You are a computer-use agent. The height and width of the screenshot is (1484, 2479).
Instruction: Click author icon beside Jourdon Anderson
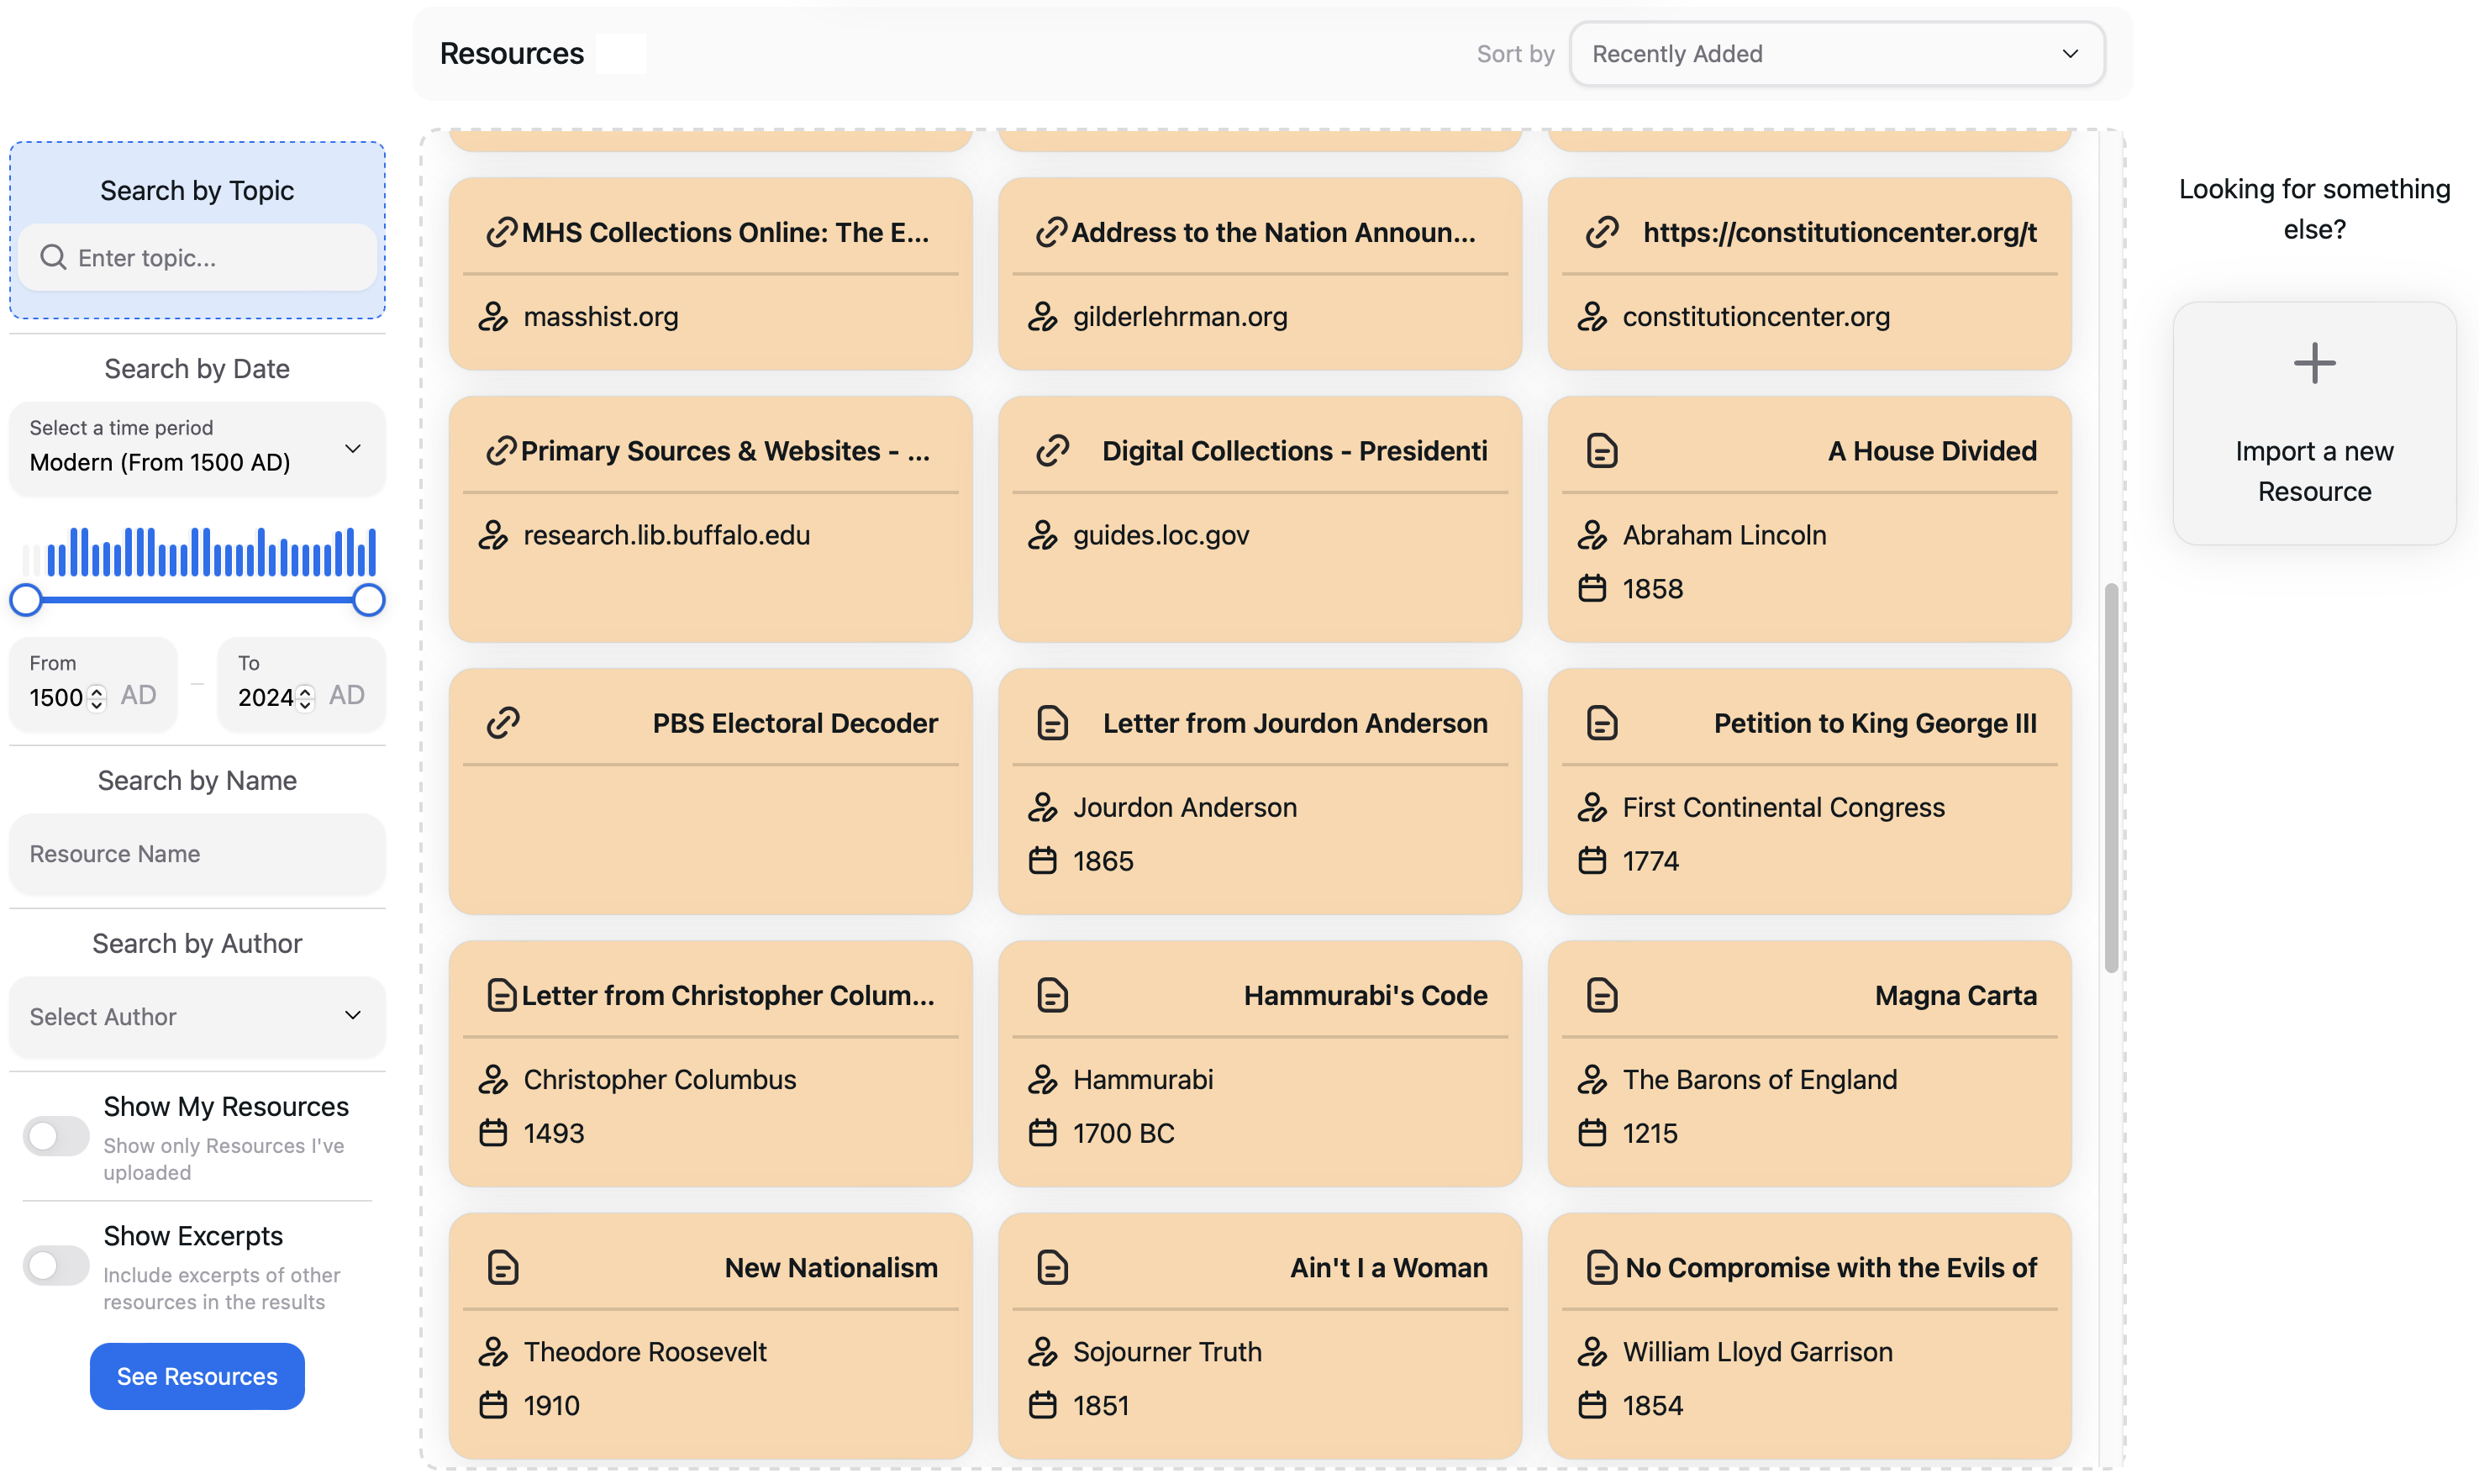pyautogui.click(x=1042, y=807)
